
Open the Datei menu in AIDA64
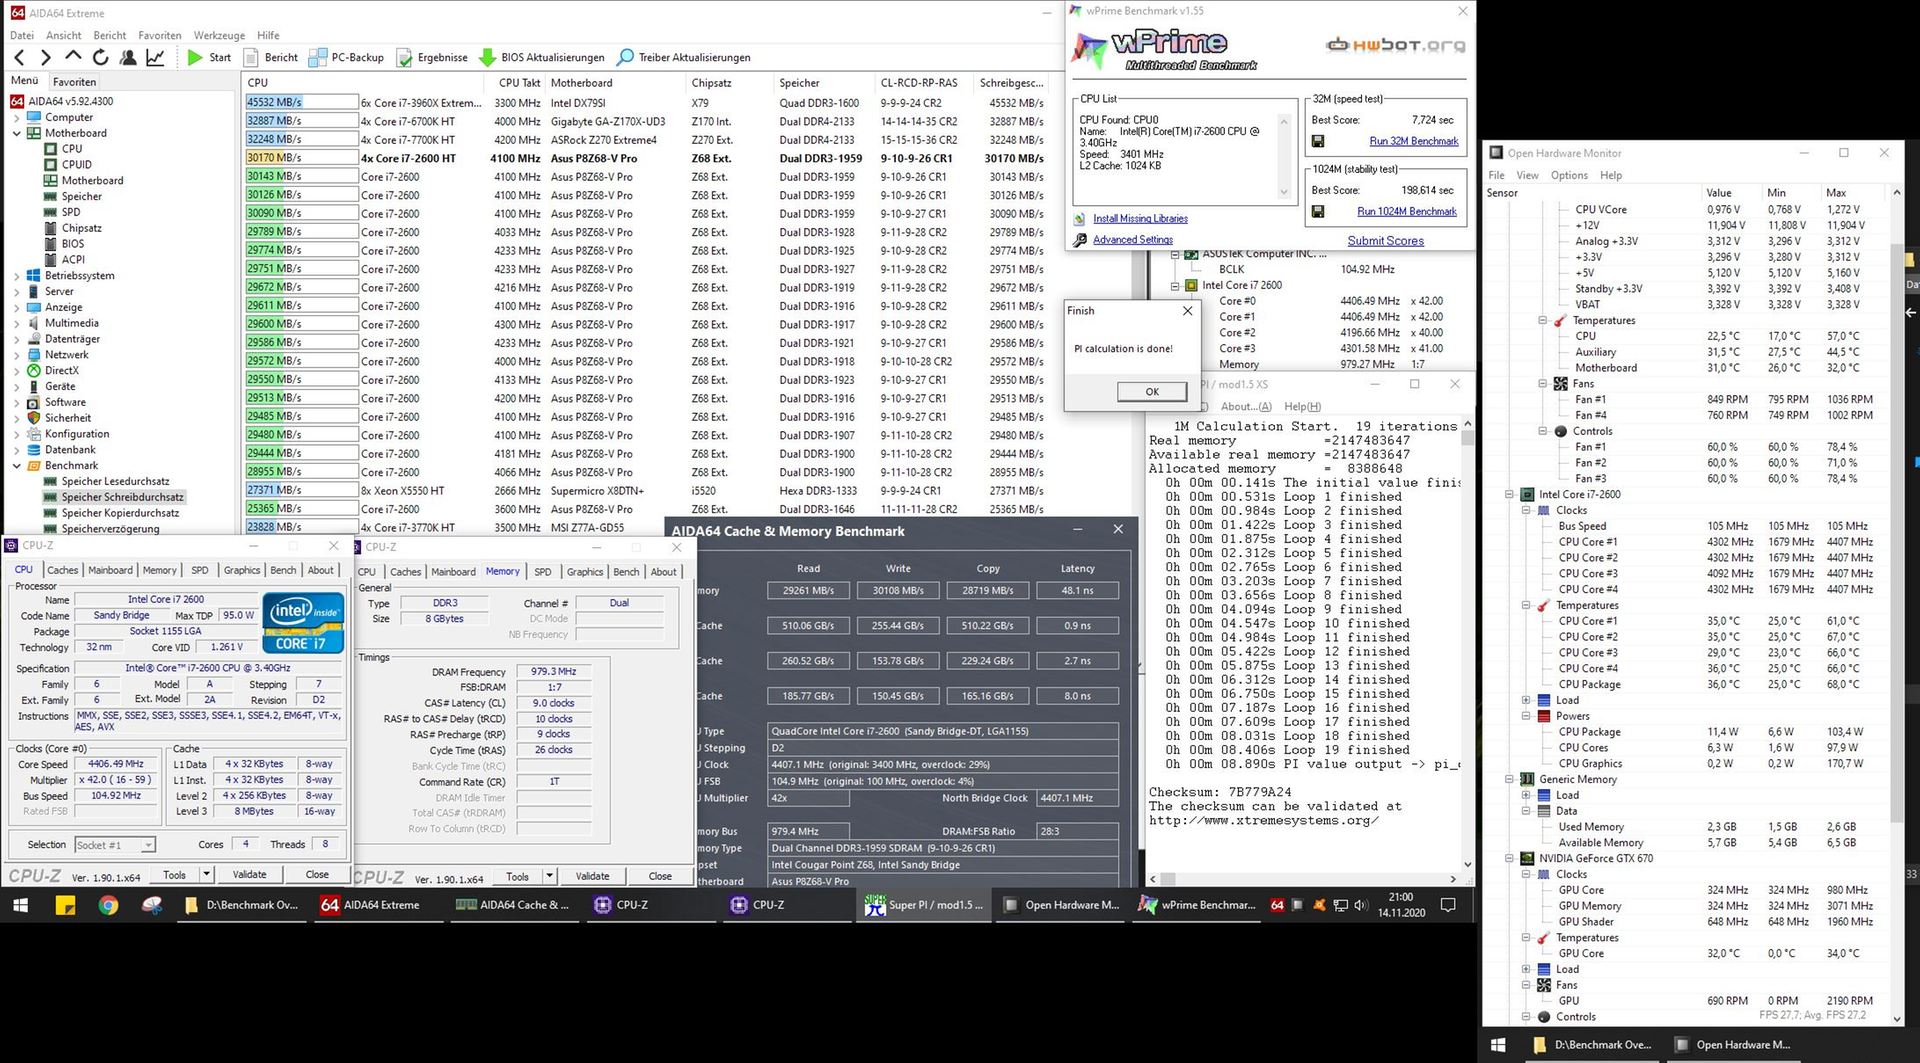coord(22,35)
